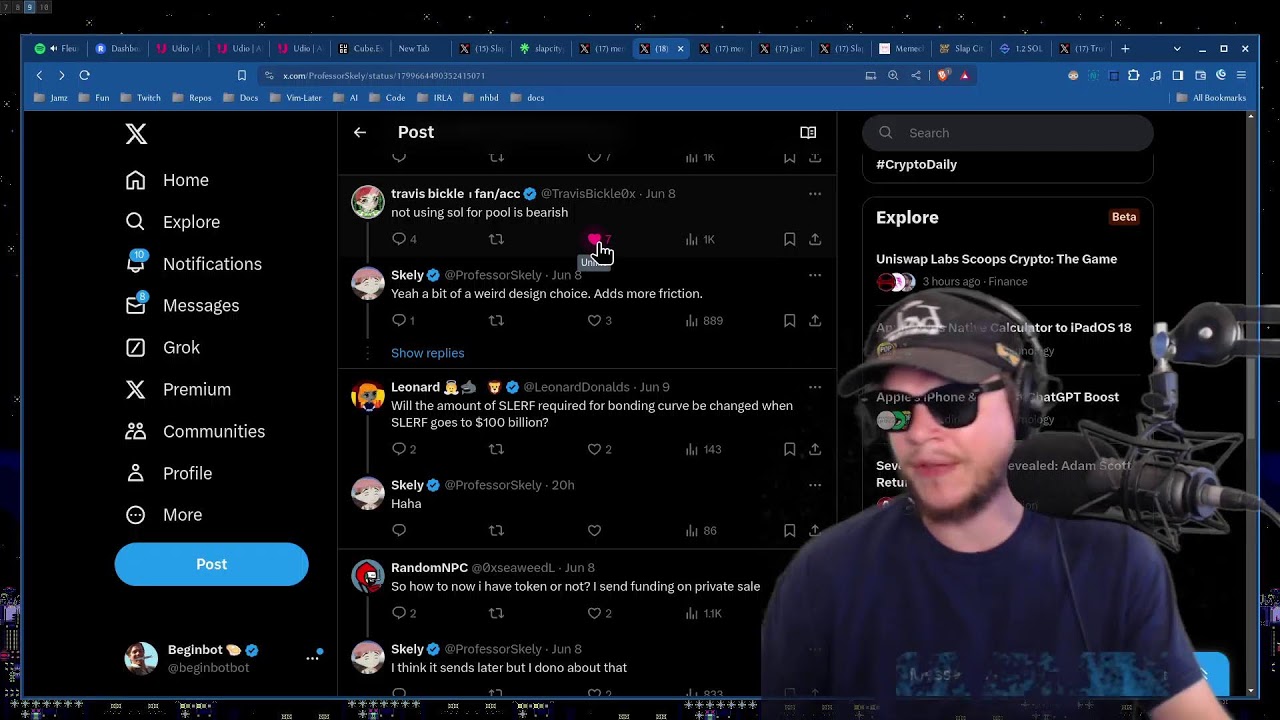This screenshot has height=720, width=1280.
Task: Switch to the 1.2 SOL browser tab
Action: pos(1022,48)
